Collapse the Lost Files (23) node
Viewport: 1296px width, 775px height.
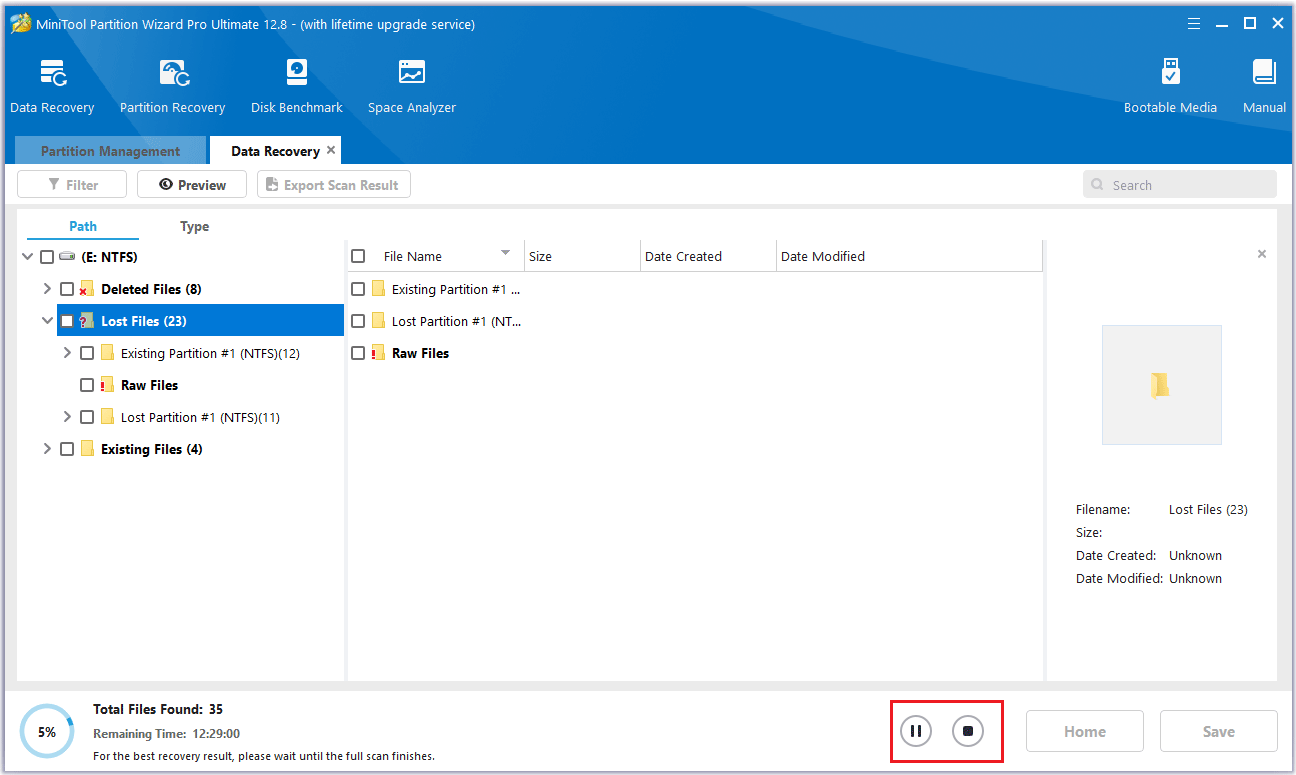coord(47,321)
